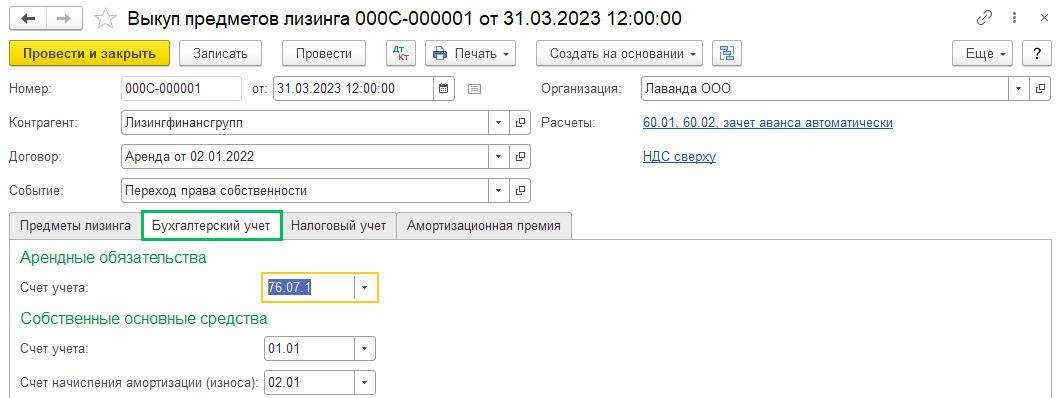Open the Амортизационная премия tab

484,226
